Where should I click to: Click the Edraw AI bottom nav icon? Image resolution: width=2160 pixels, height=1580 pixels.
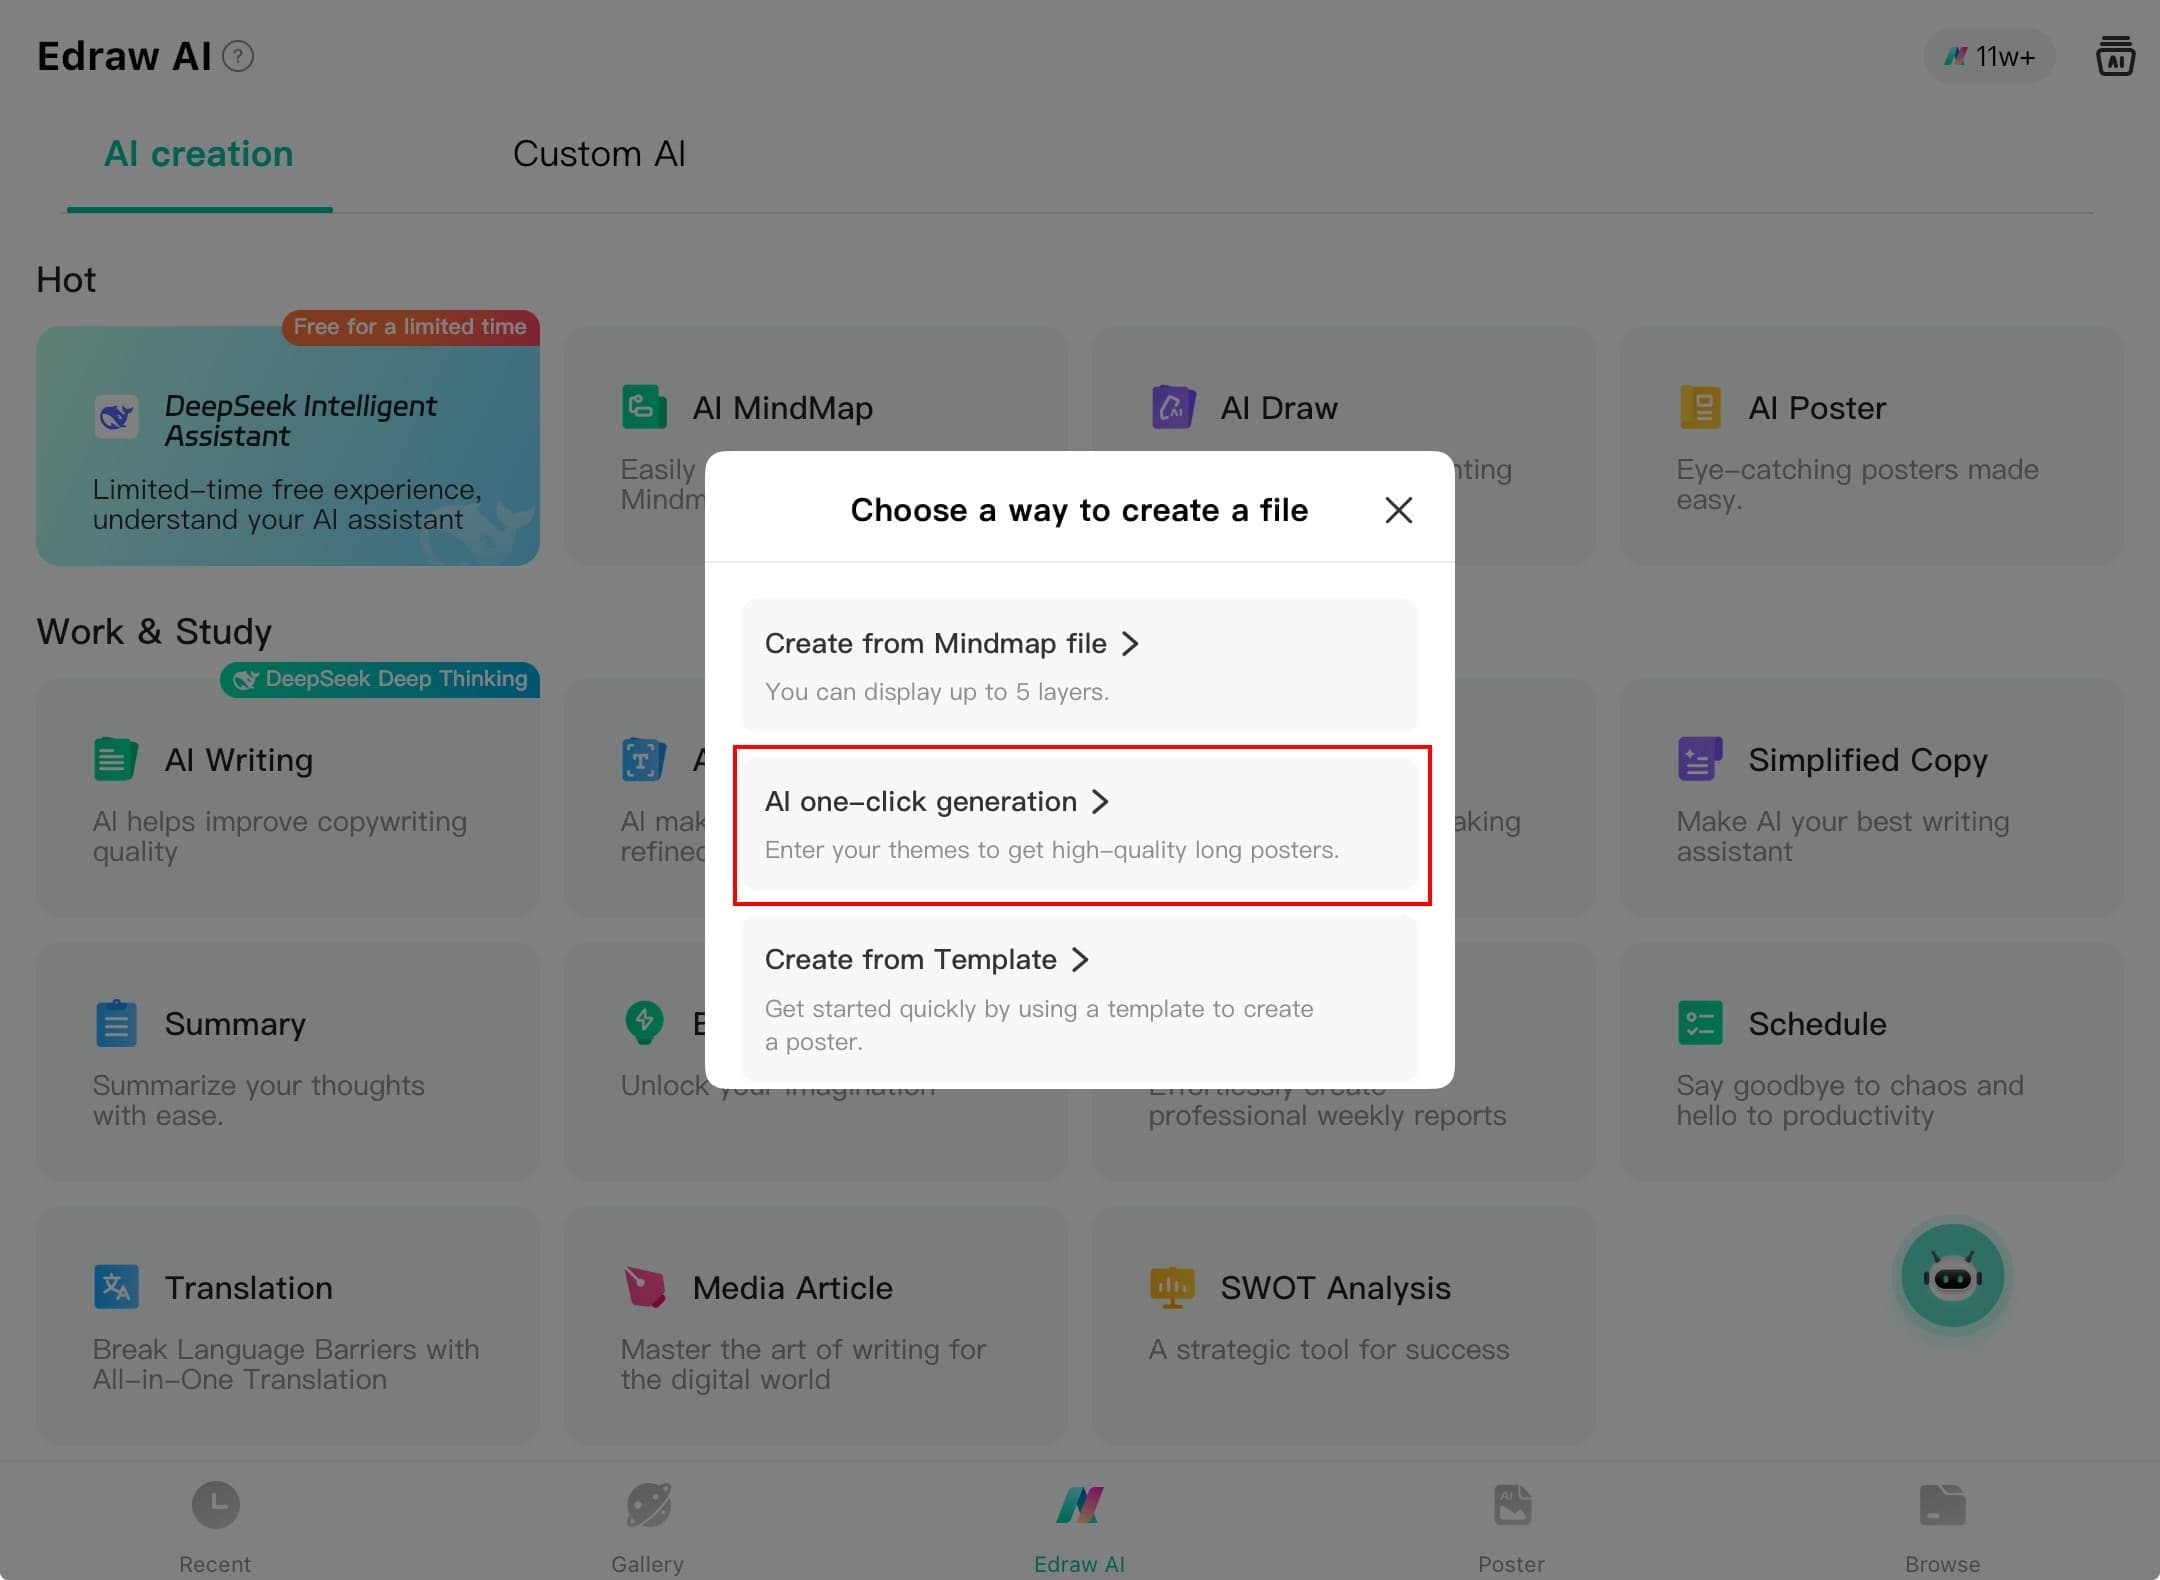click(1079, 1505)
